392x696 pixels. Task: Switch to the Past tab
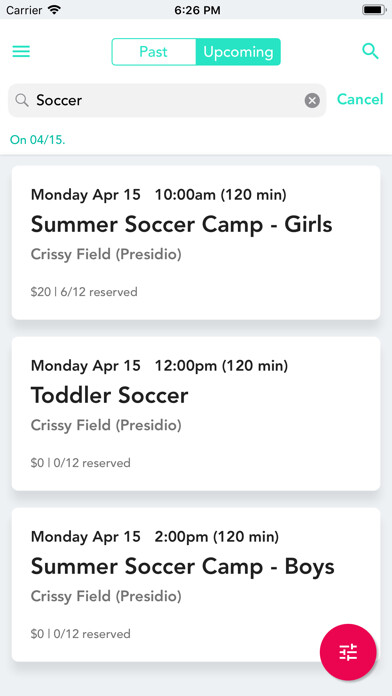click(154, 52)
